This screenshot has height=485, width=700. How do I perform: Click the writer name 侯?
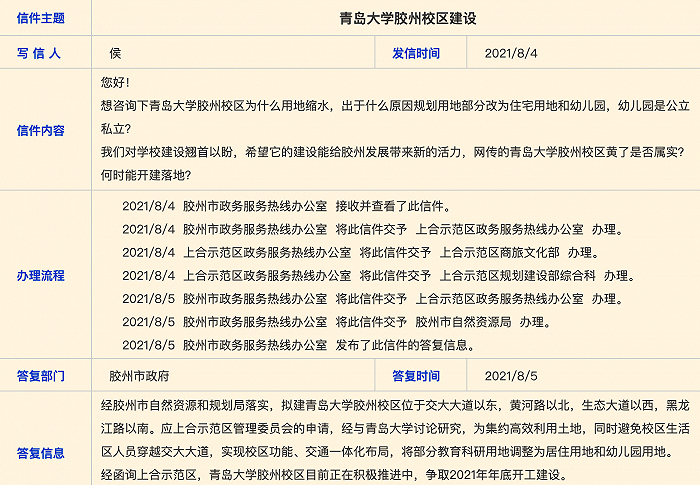115,54
